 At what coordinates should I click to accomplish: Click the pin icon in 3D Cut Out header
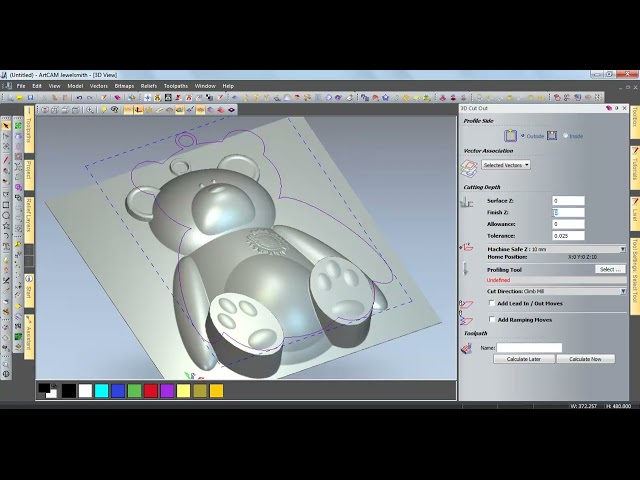pyautogui.click(x=617, y=108)
